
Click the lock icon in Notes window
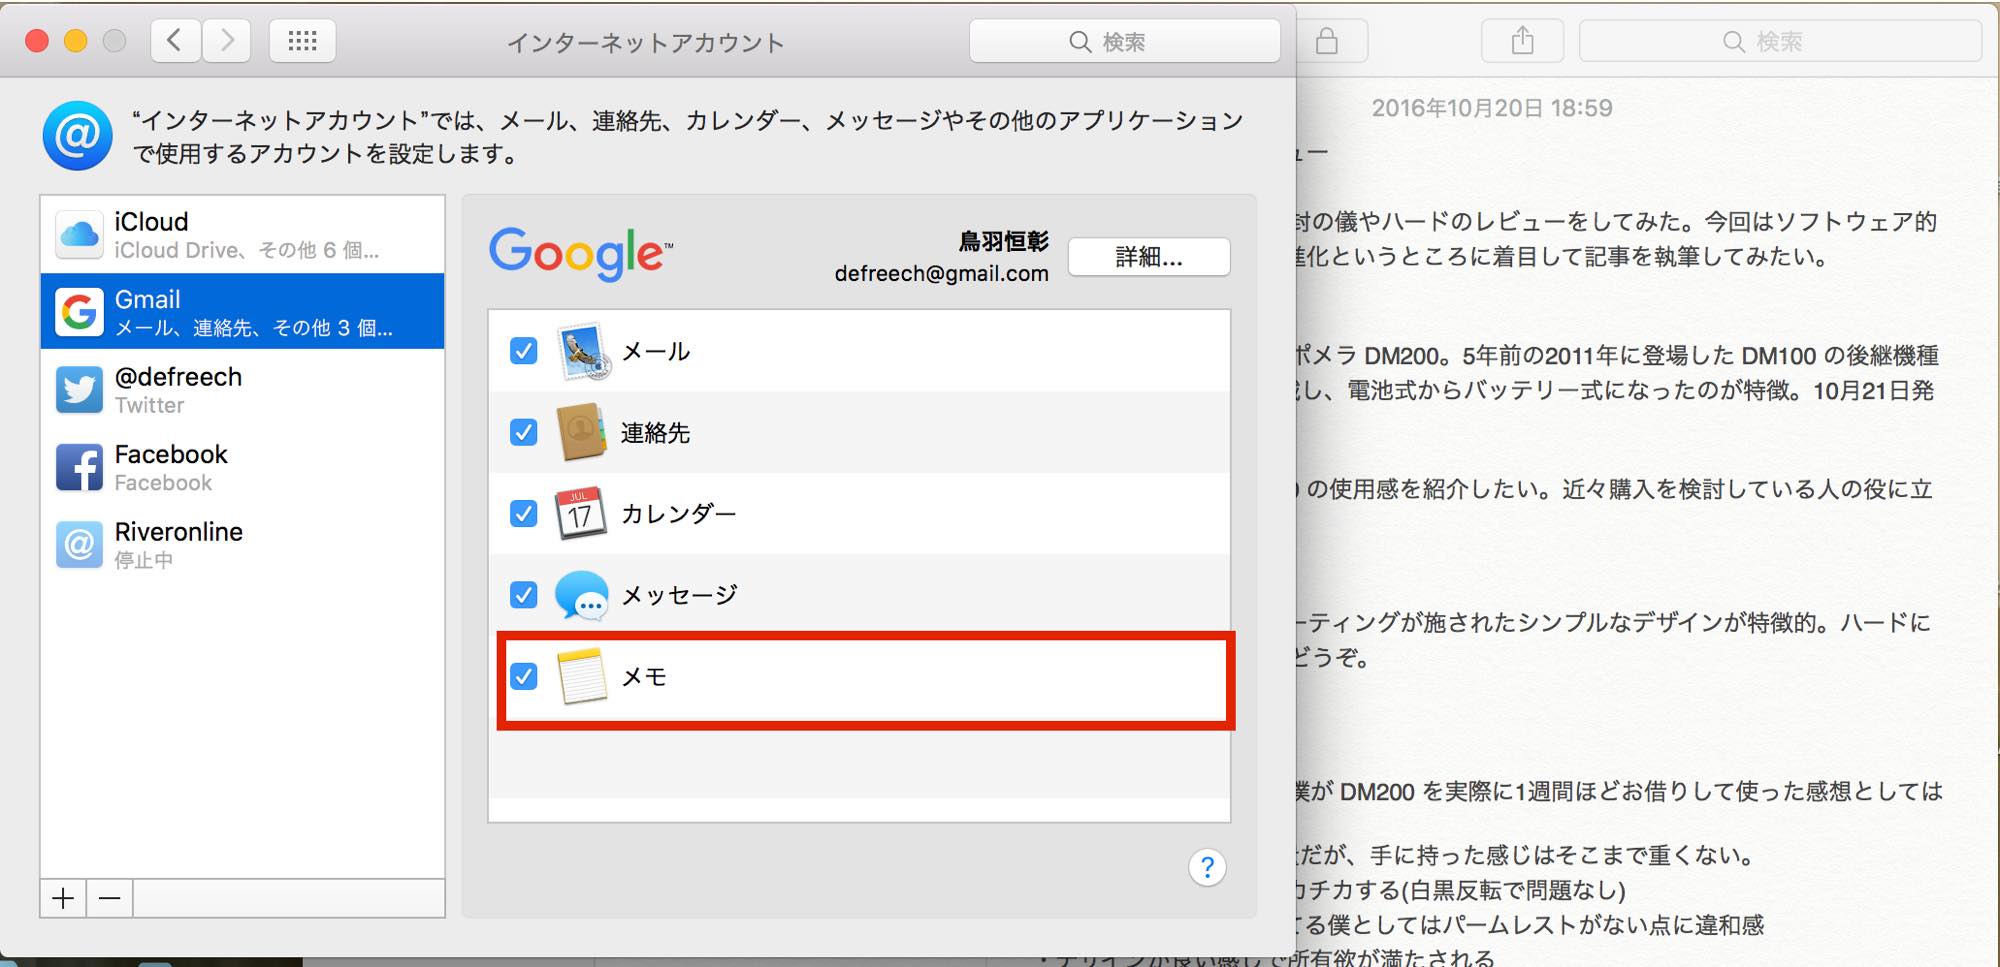point(1327,41)
